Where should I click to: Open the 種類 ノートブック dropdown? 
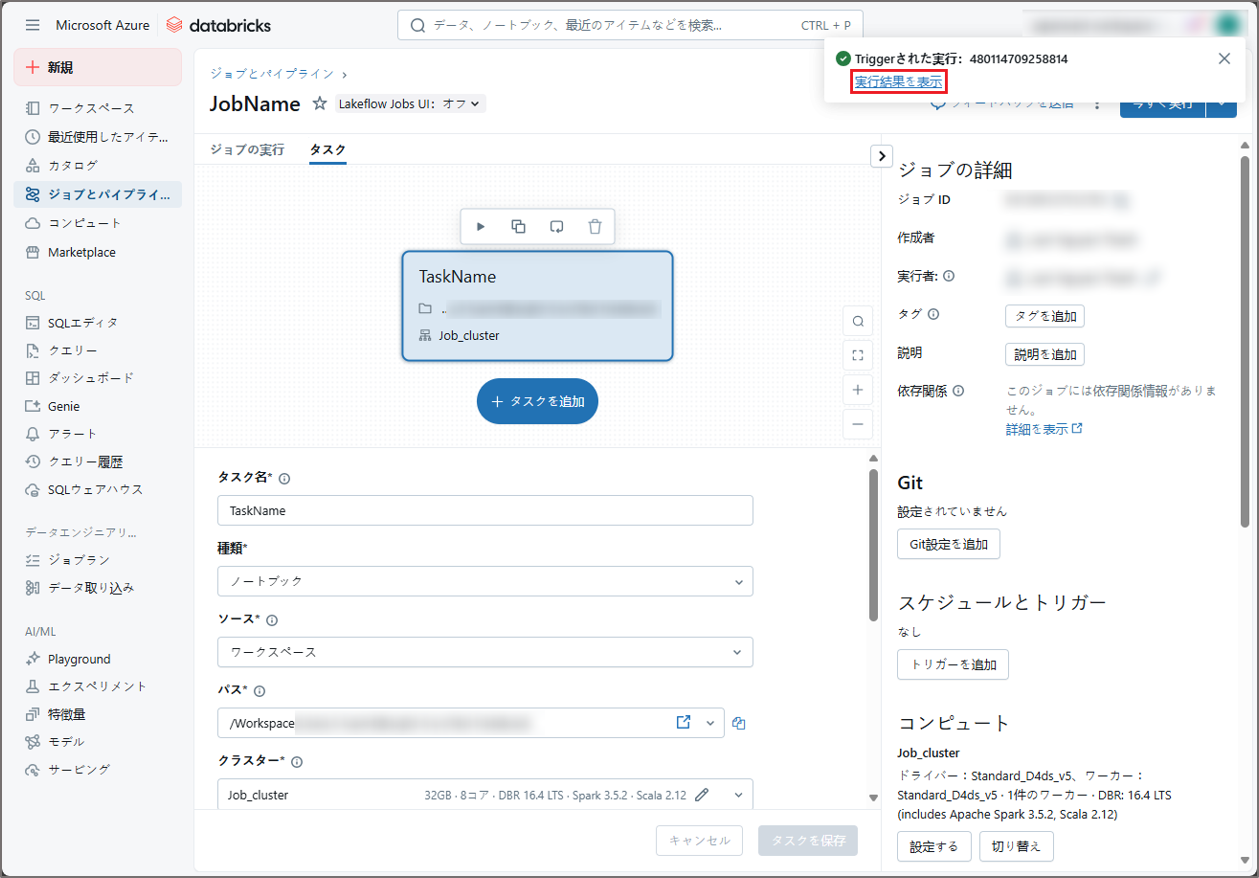tap(485, 581)
